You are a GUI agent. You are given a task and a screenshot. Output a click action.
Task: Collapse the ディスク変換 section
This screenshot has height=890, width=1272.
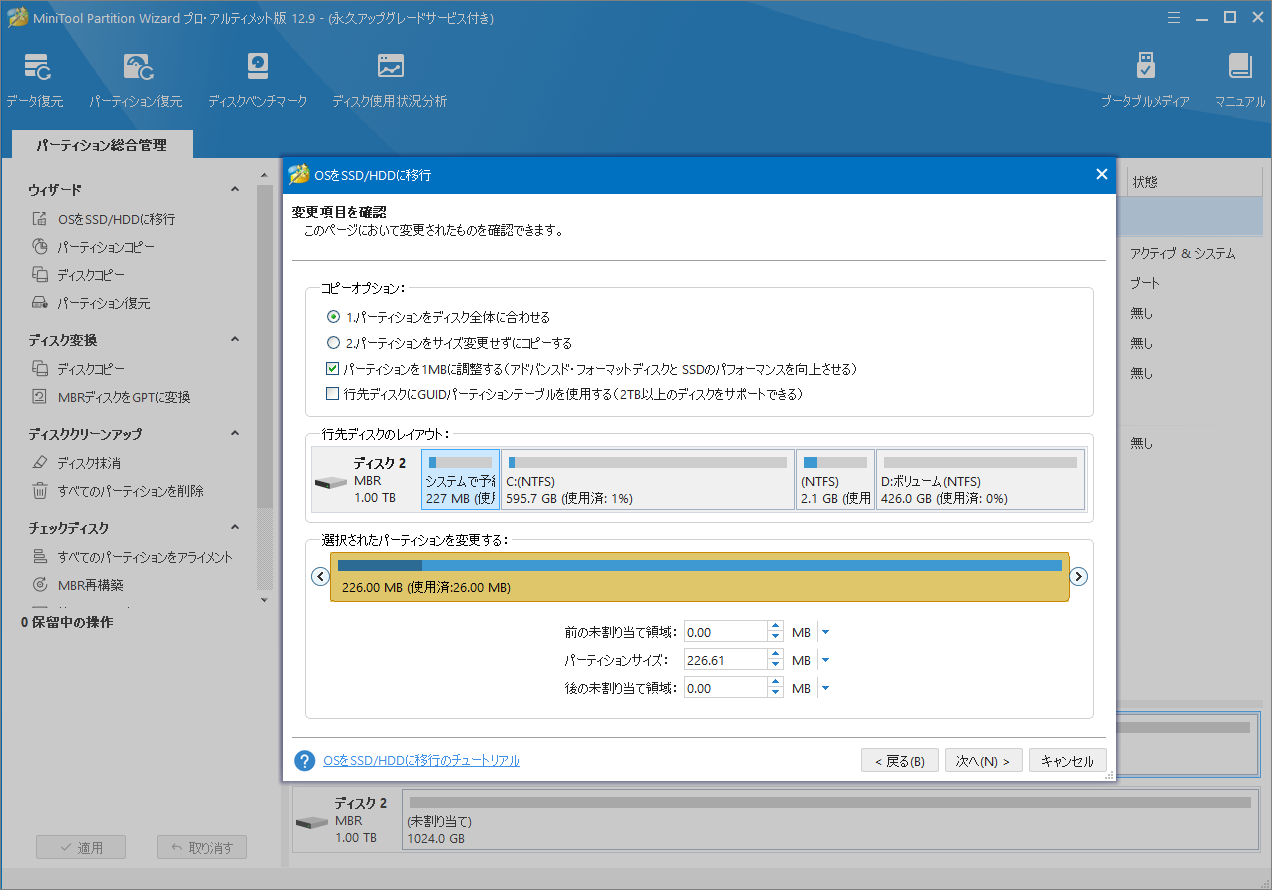235,340
